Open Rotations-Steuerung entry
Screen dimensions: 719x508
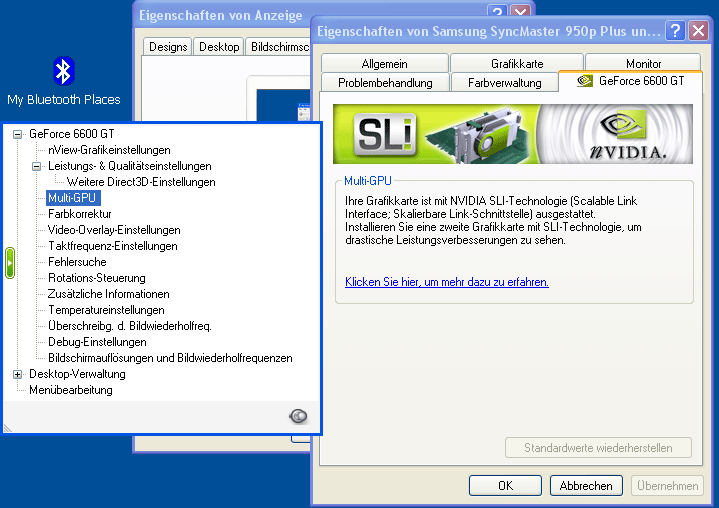(x=97, y=278)
